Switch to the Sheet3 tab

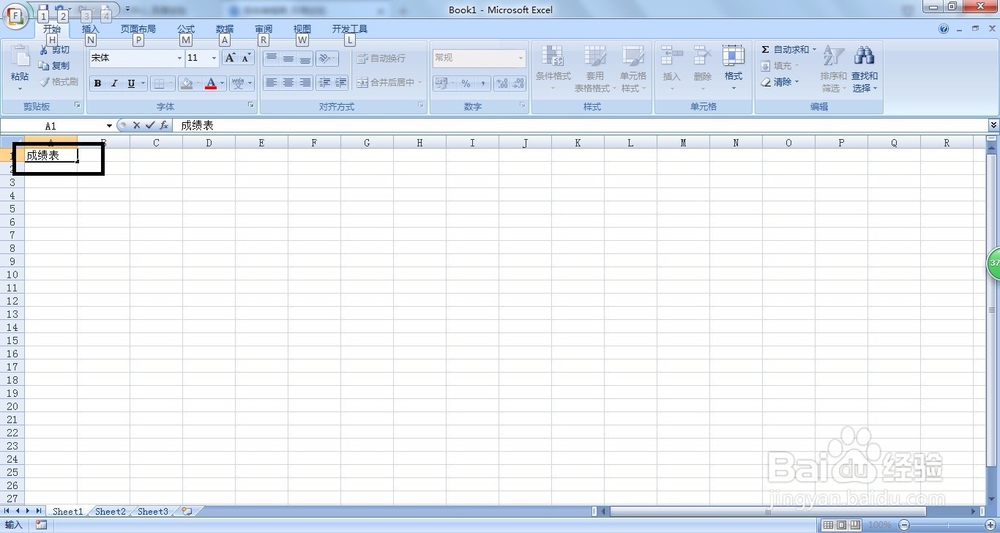pyautogui.click(x=153, y=511)
